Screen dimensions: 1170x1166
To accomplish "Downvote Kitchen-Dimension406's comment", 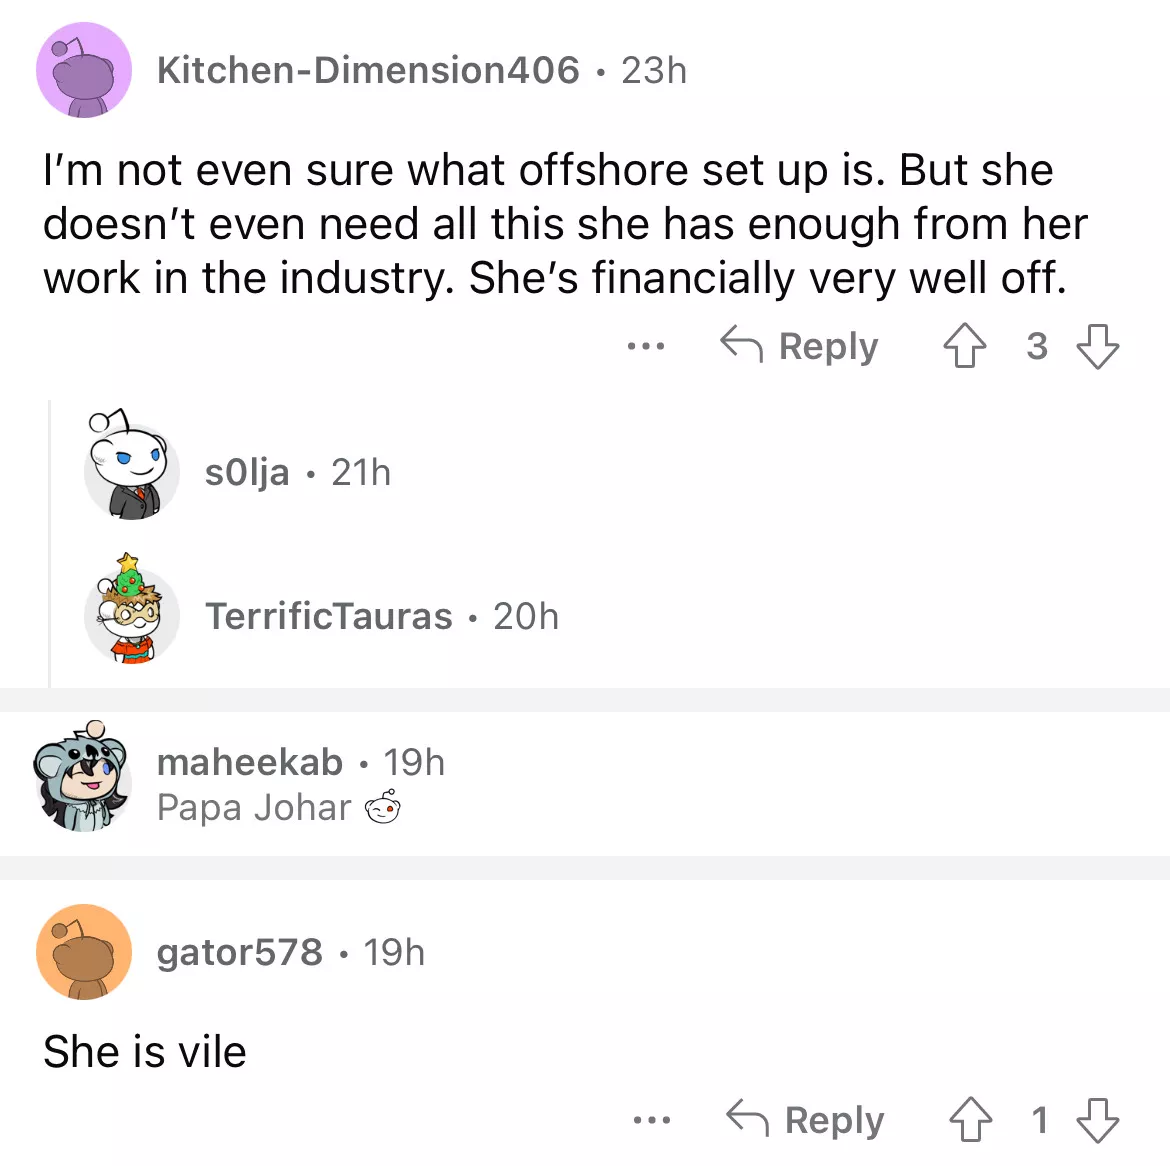I will click(1097, 347).
